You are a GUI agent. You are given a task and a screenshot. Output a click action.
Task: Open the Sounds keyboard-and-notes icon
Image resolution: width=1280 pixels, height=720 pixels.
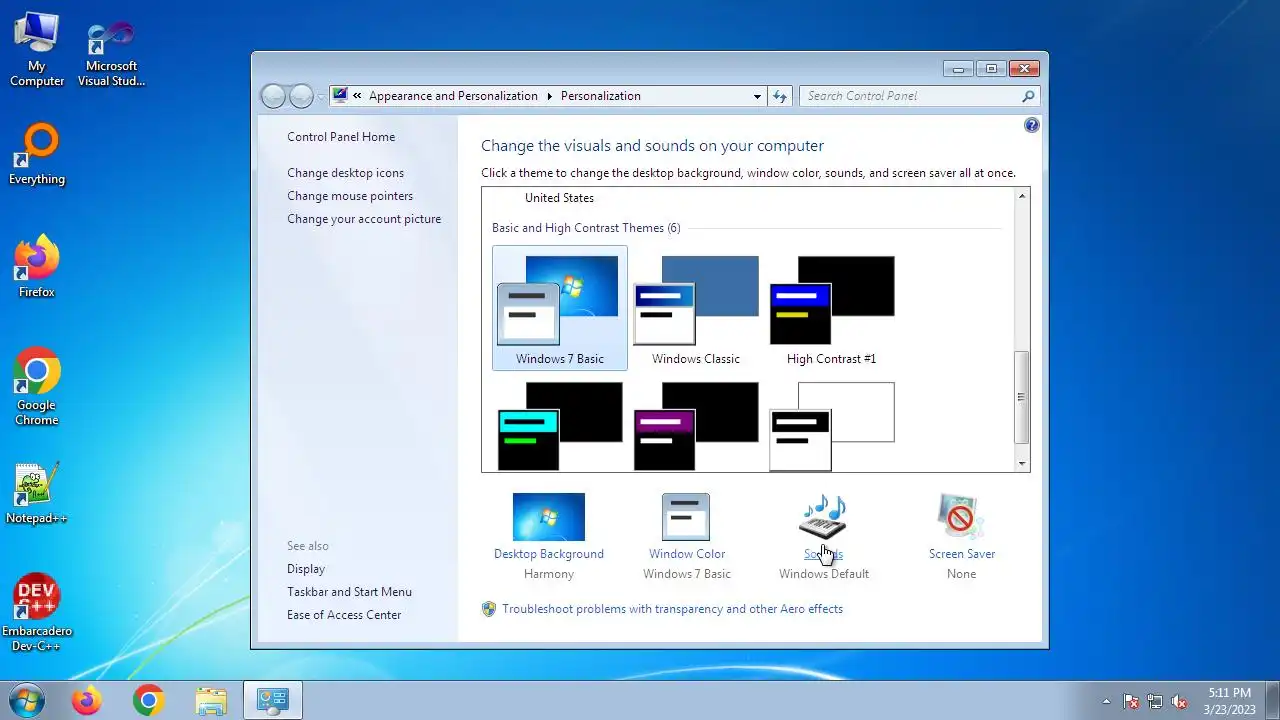click(824, 517)
